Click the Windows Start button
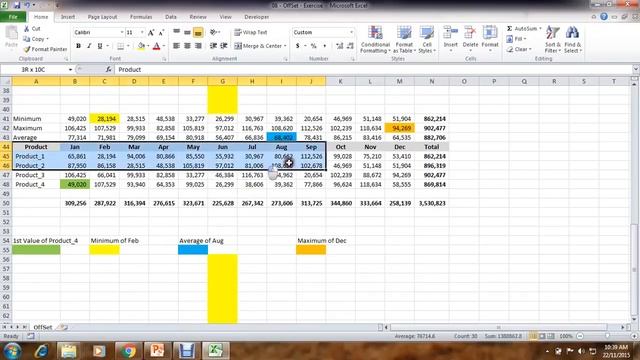 (12, 351)
